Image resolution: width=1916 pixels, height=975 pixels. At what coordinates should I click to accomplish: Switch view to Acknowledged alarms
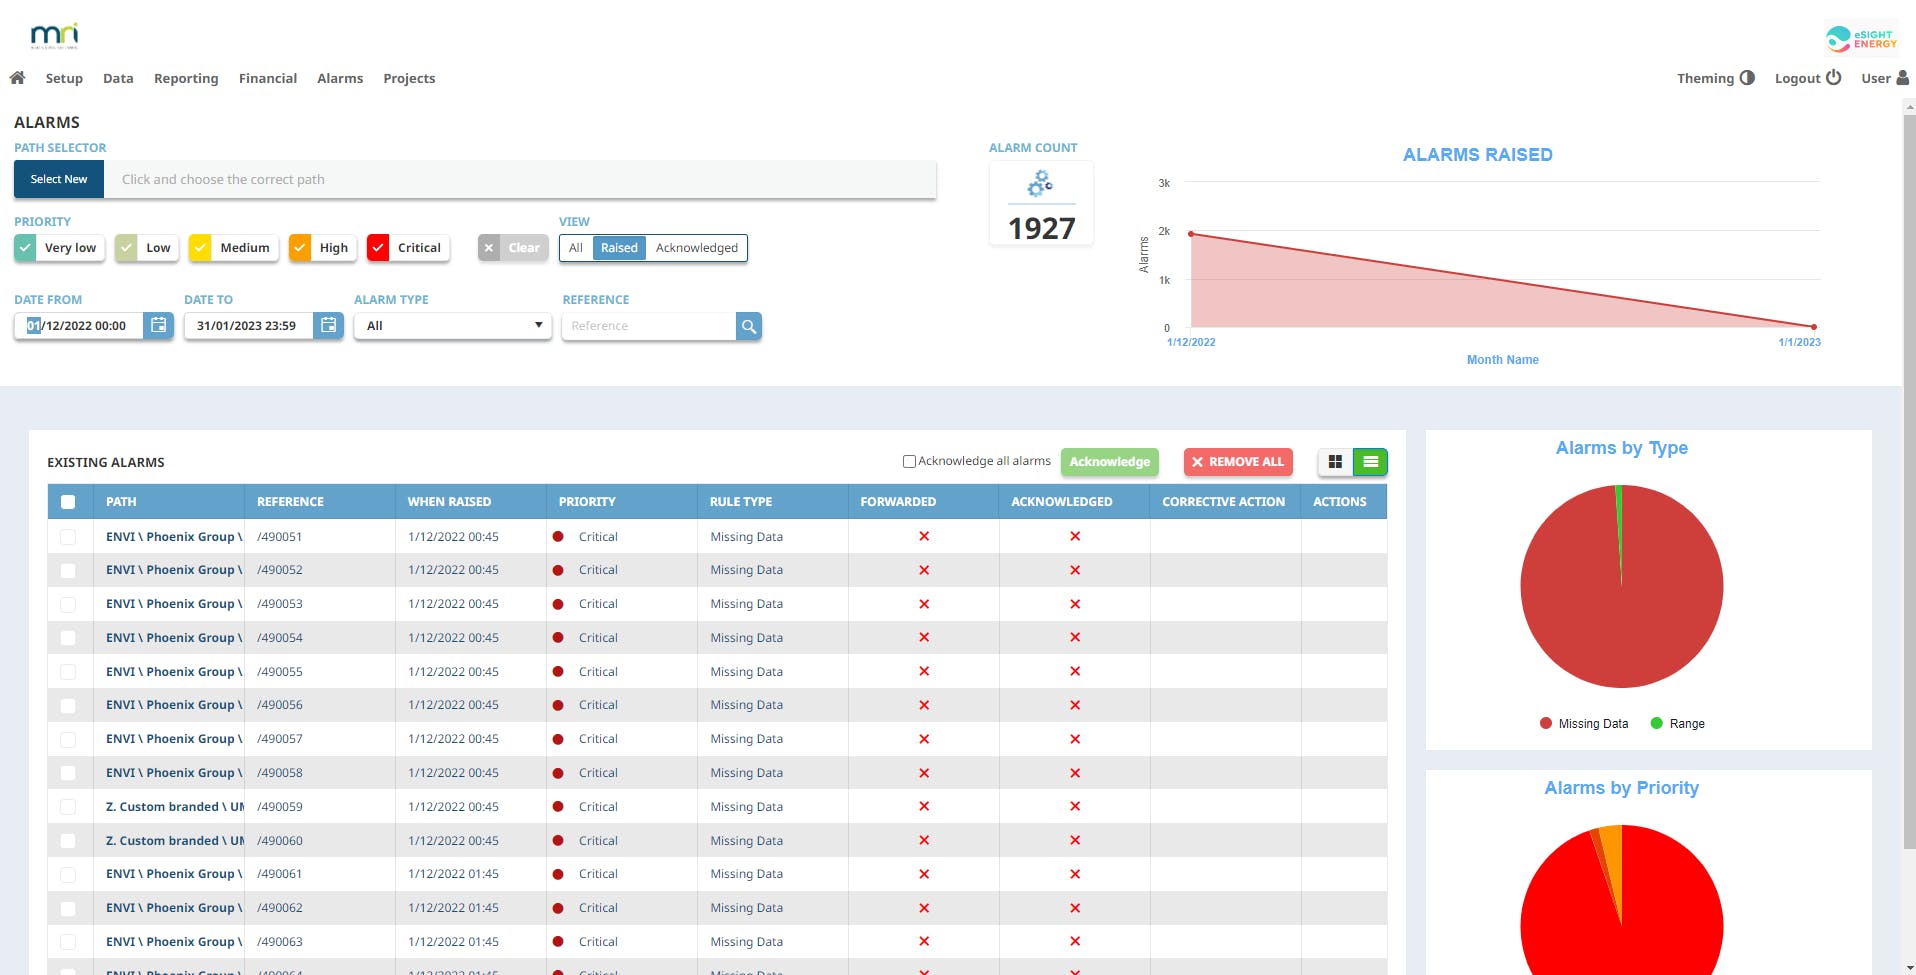[x=697, y=247]
